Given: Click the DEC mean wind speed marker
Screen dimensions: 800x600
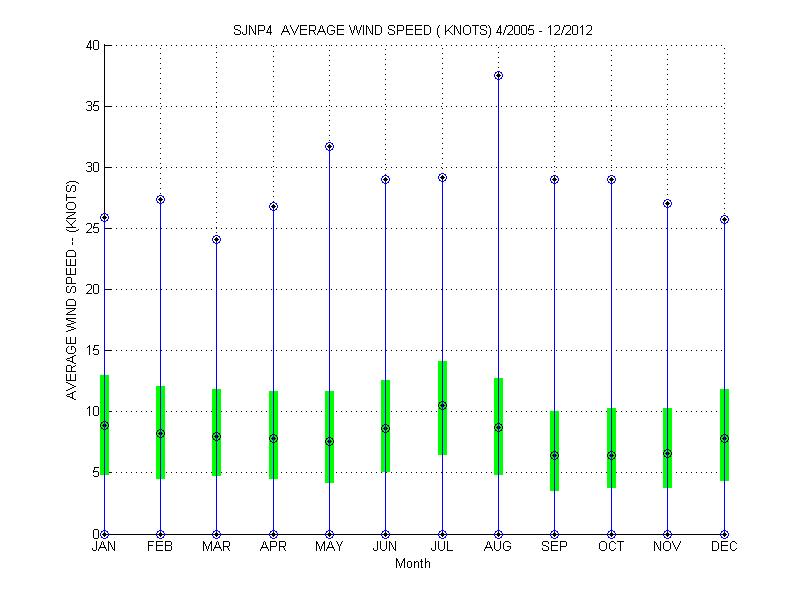Looking at the screenshot, I should point(724,439).
